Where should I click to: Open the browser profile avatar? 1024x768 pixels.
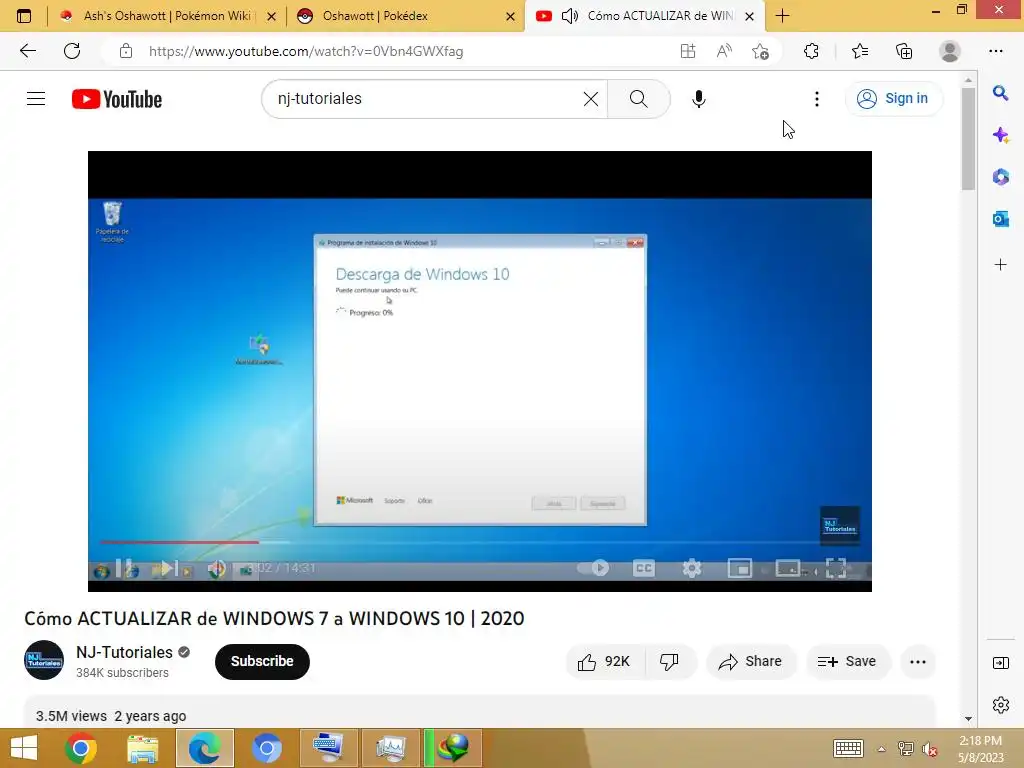tap(950, 51)
